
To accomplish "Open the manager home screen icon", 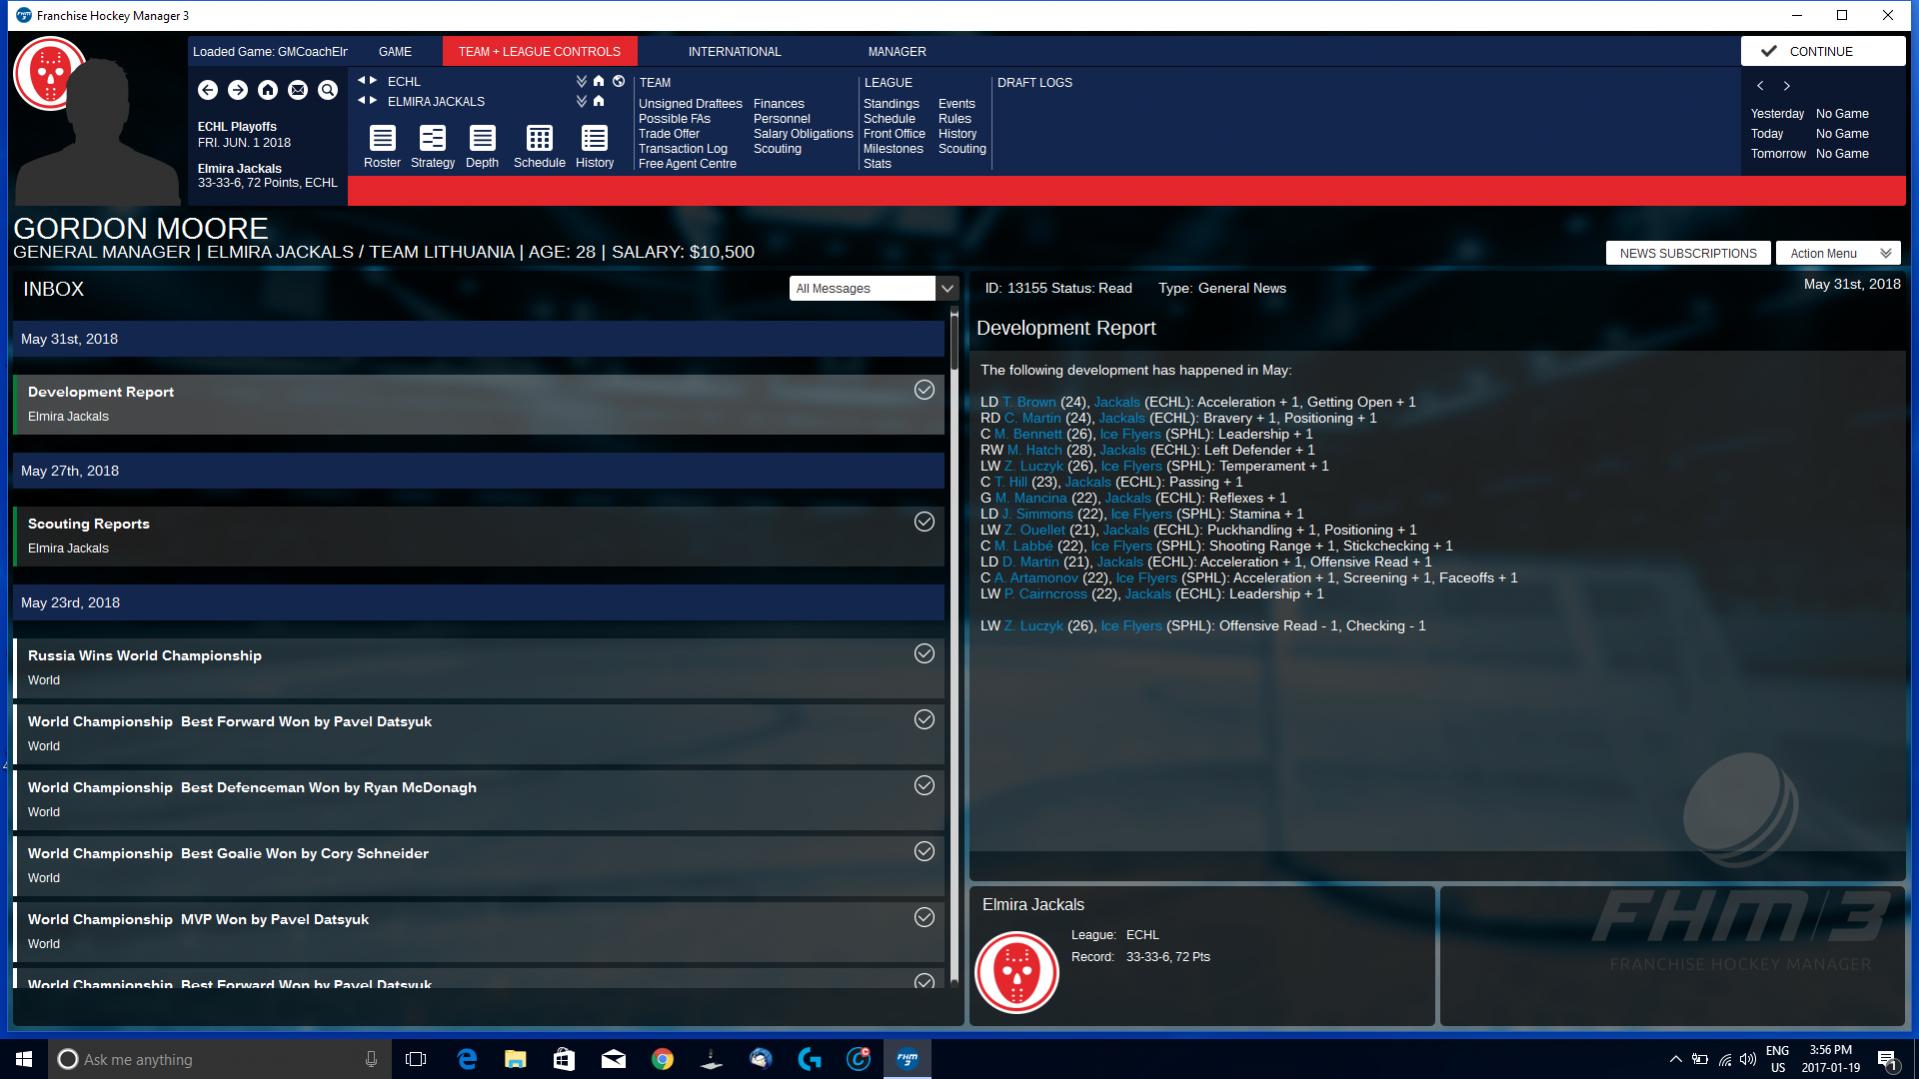I will coord(268,90).
